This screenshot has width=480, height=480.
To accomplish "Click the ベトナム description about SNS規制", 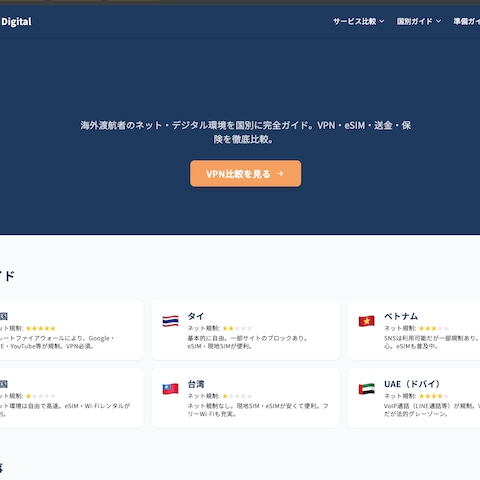I will point(432,342).
